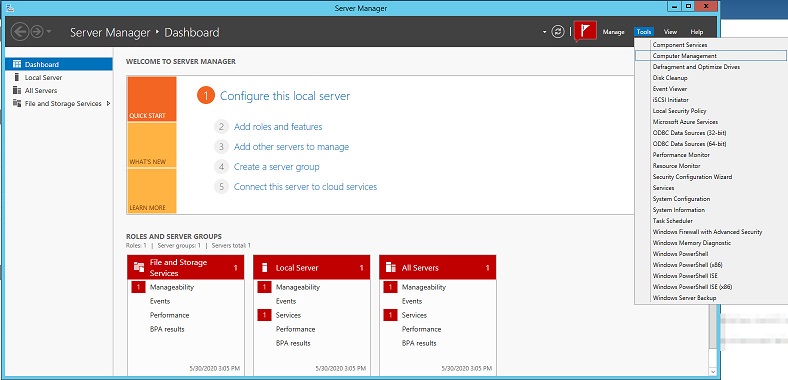This screenshot has height=380, width=788.
Task: Click All Servers tile icon
Action: [390, 268]
